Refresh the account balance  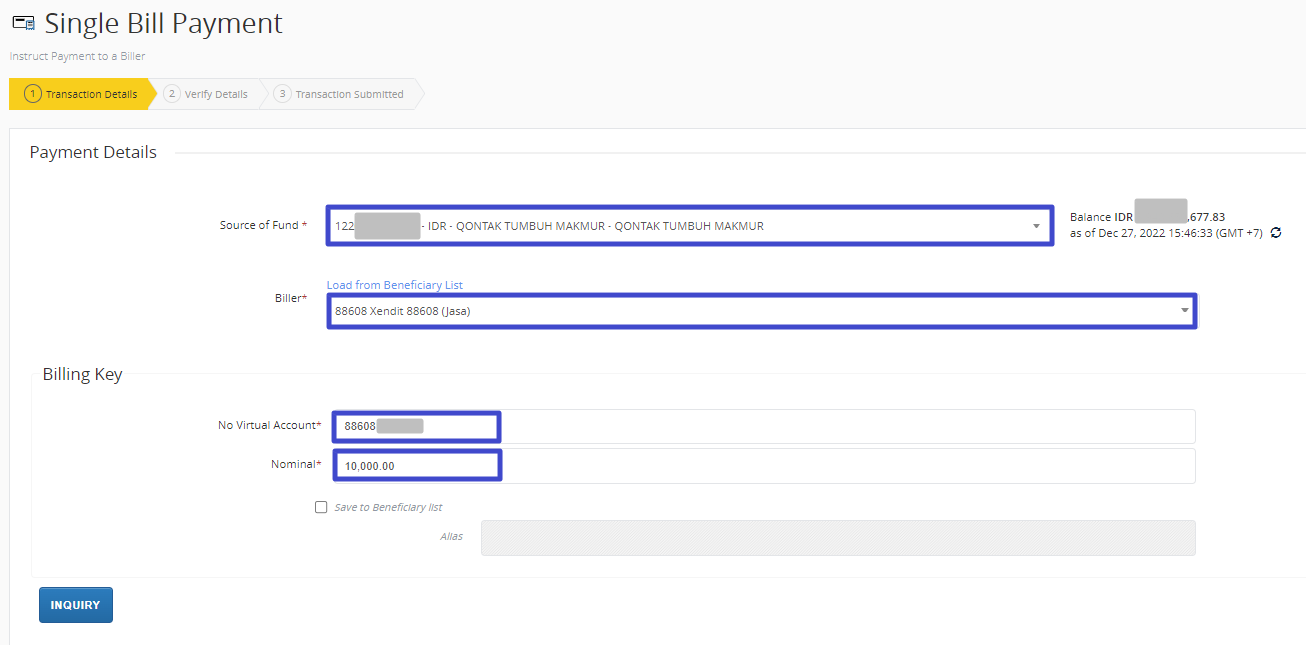tap(1276, 233)
